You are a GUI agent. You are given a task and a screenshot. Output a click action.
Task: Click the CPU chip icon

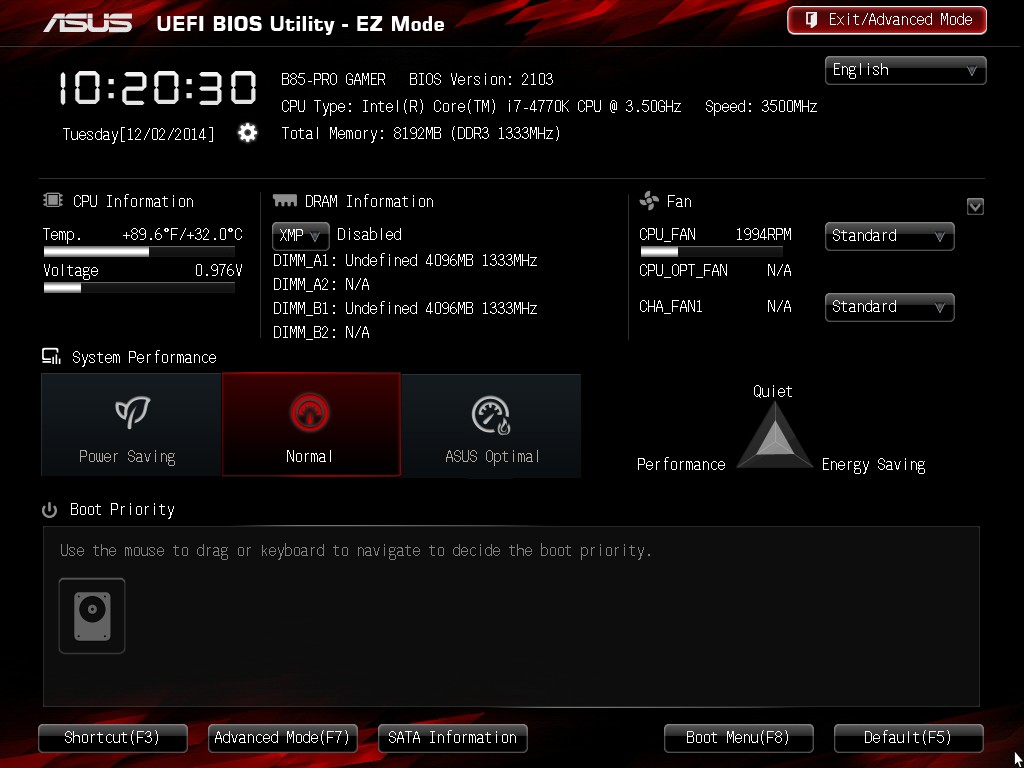click(x=53, y=200)
